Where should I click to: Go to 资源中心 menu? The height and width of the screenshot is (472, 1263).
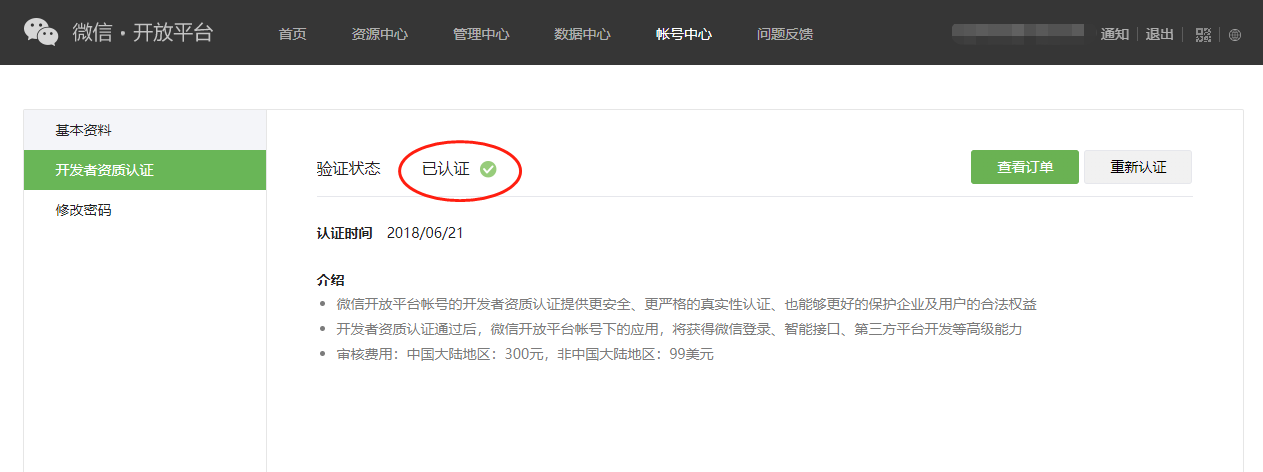(x=380, y=34)
